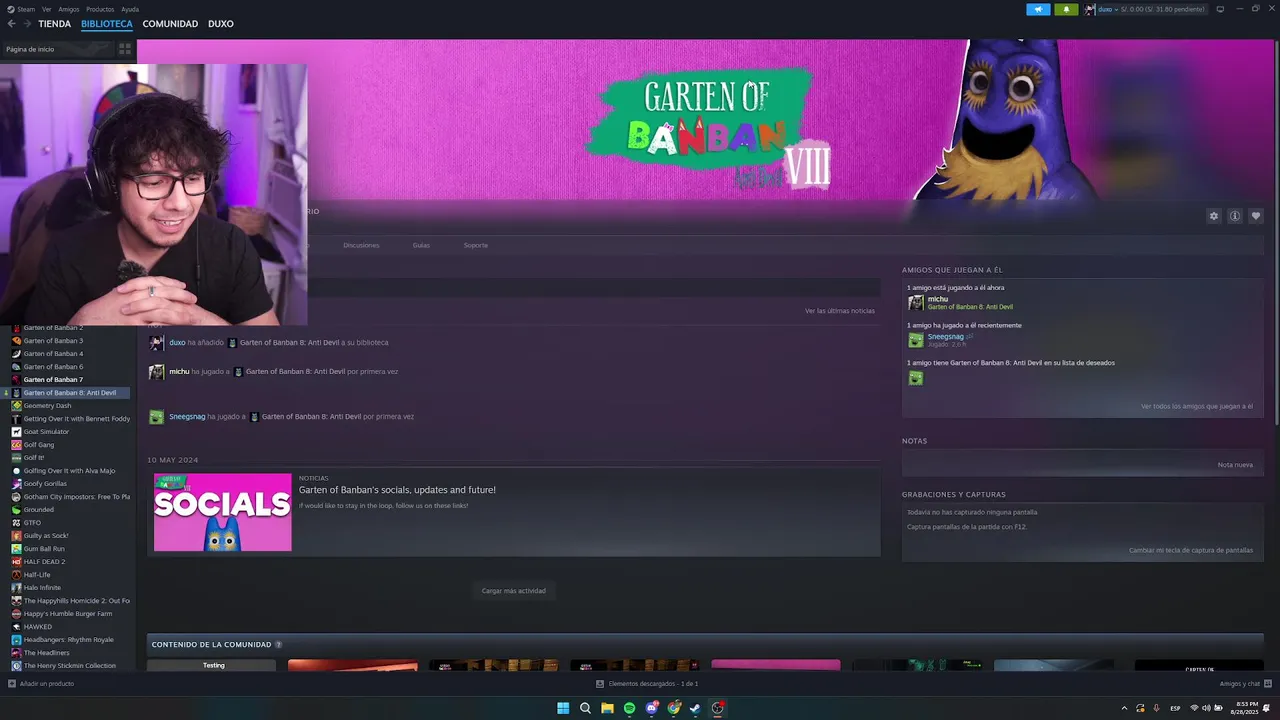Open Windows taskbar search
Image resolution: width=1280 pixels, height=720 pixels.
pos(585,708)
